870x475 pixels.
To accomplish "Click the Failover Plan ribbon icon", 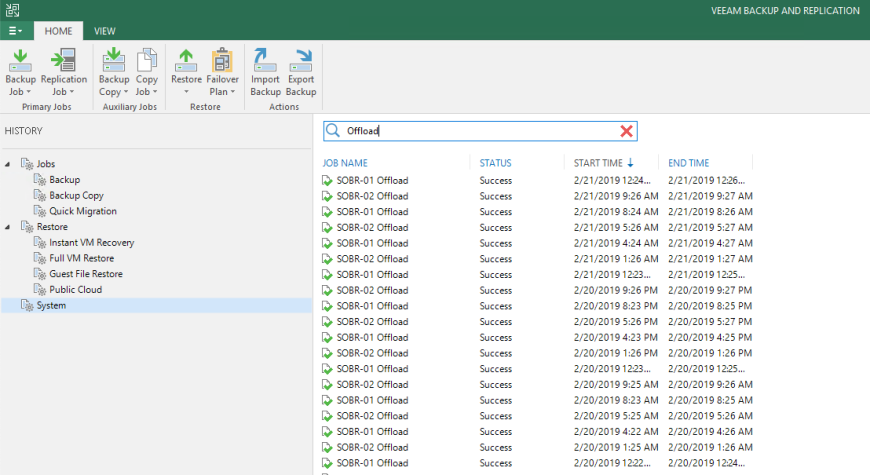I will point(222,60).
